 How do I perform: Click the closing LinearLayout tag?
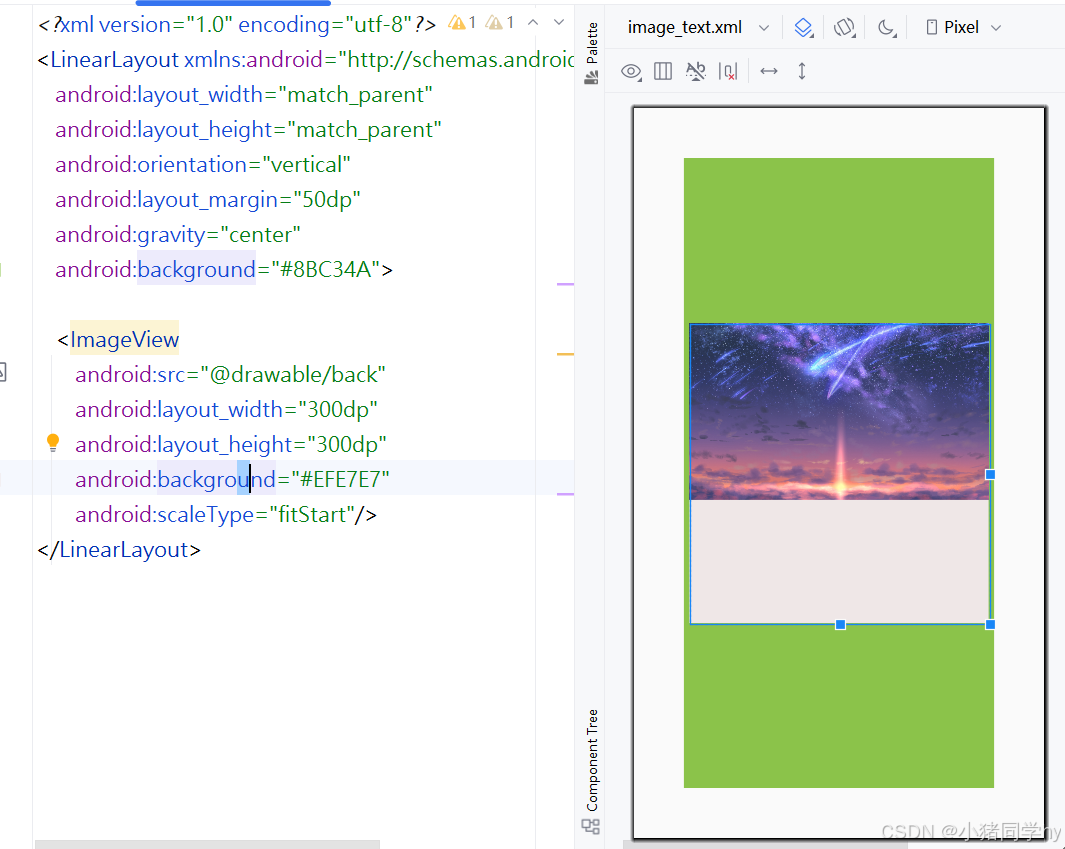point(120,549)
